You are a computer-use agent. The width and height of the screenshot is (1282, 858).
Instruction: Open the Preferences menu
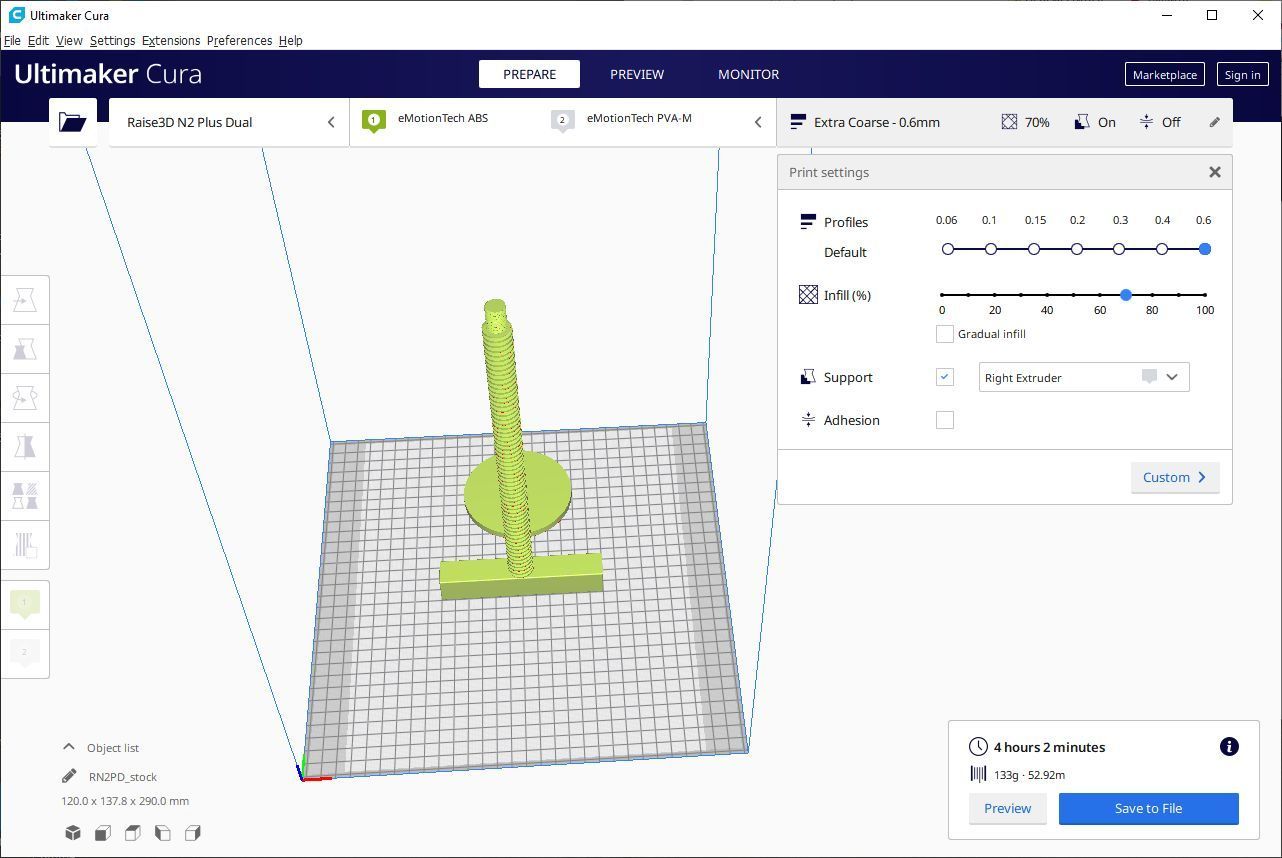tap(239, 40)
